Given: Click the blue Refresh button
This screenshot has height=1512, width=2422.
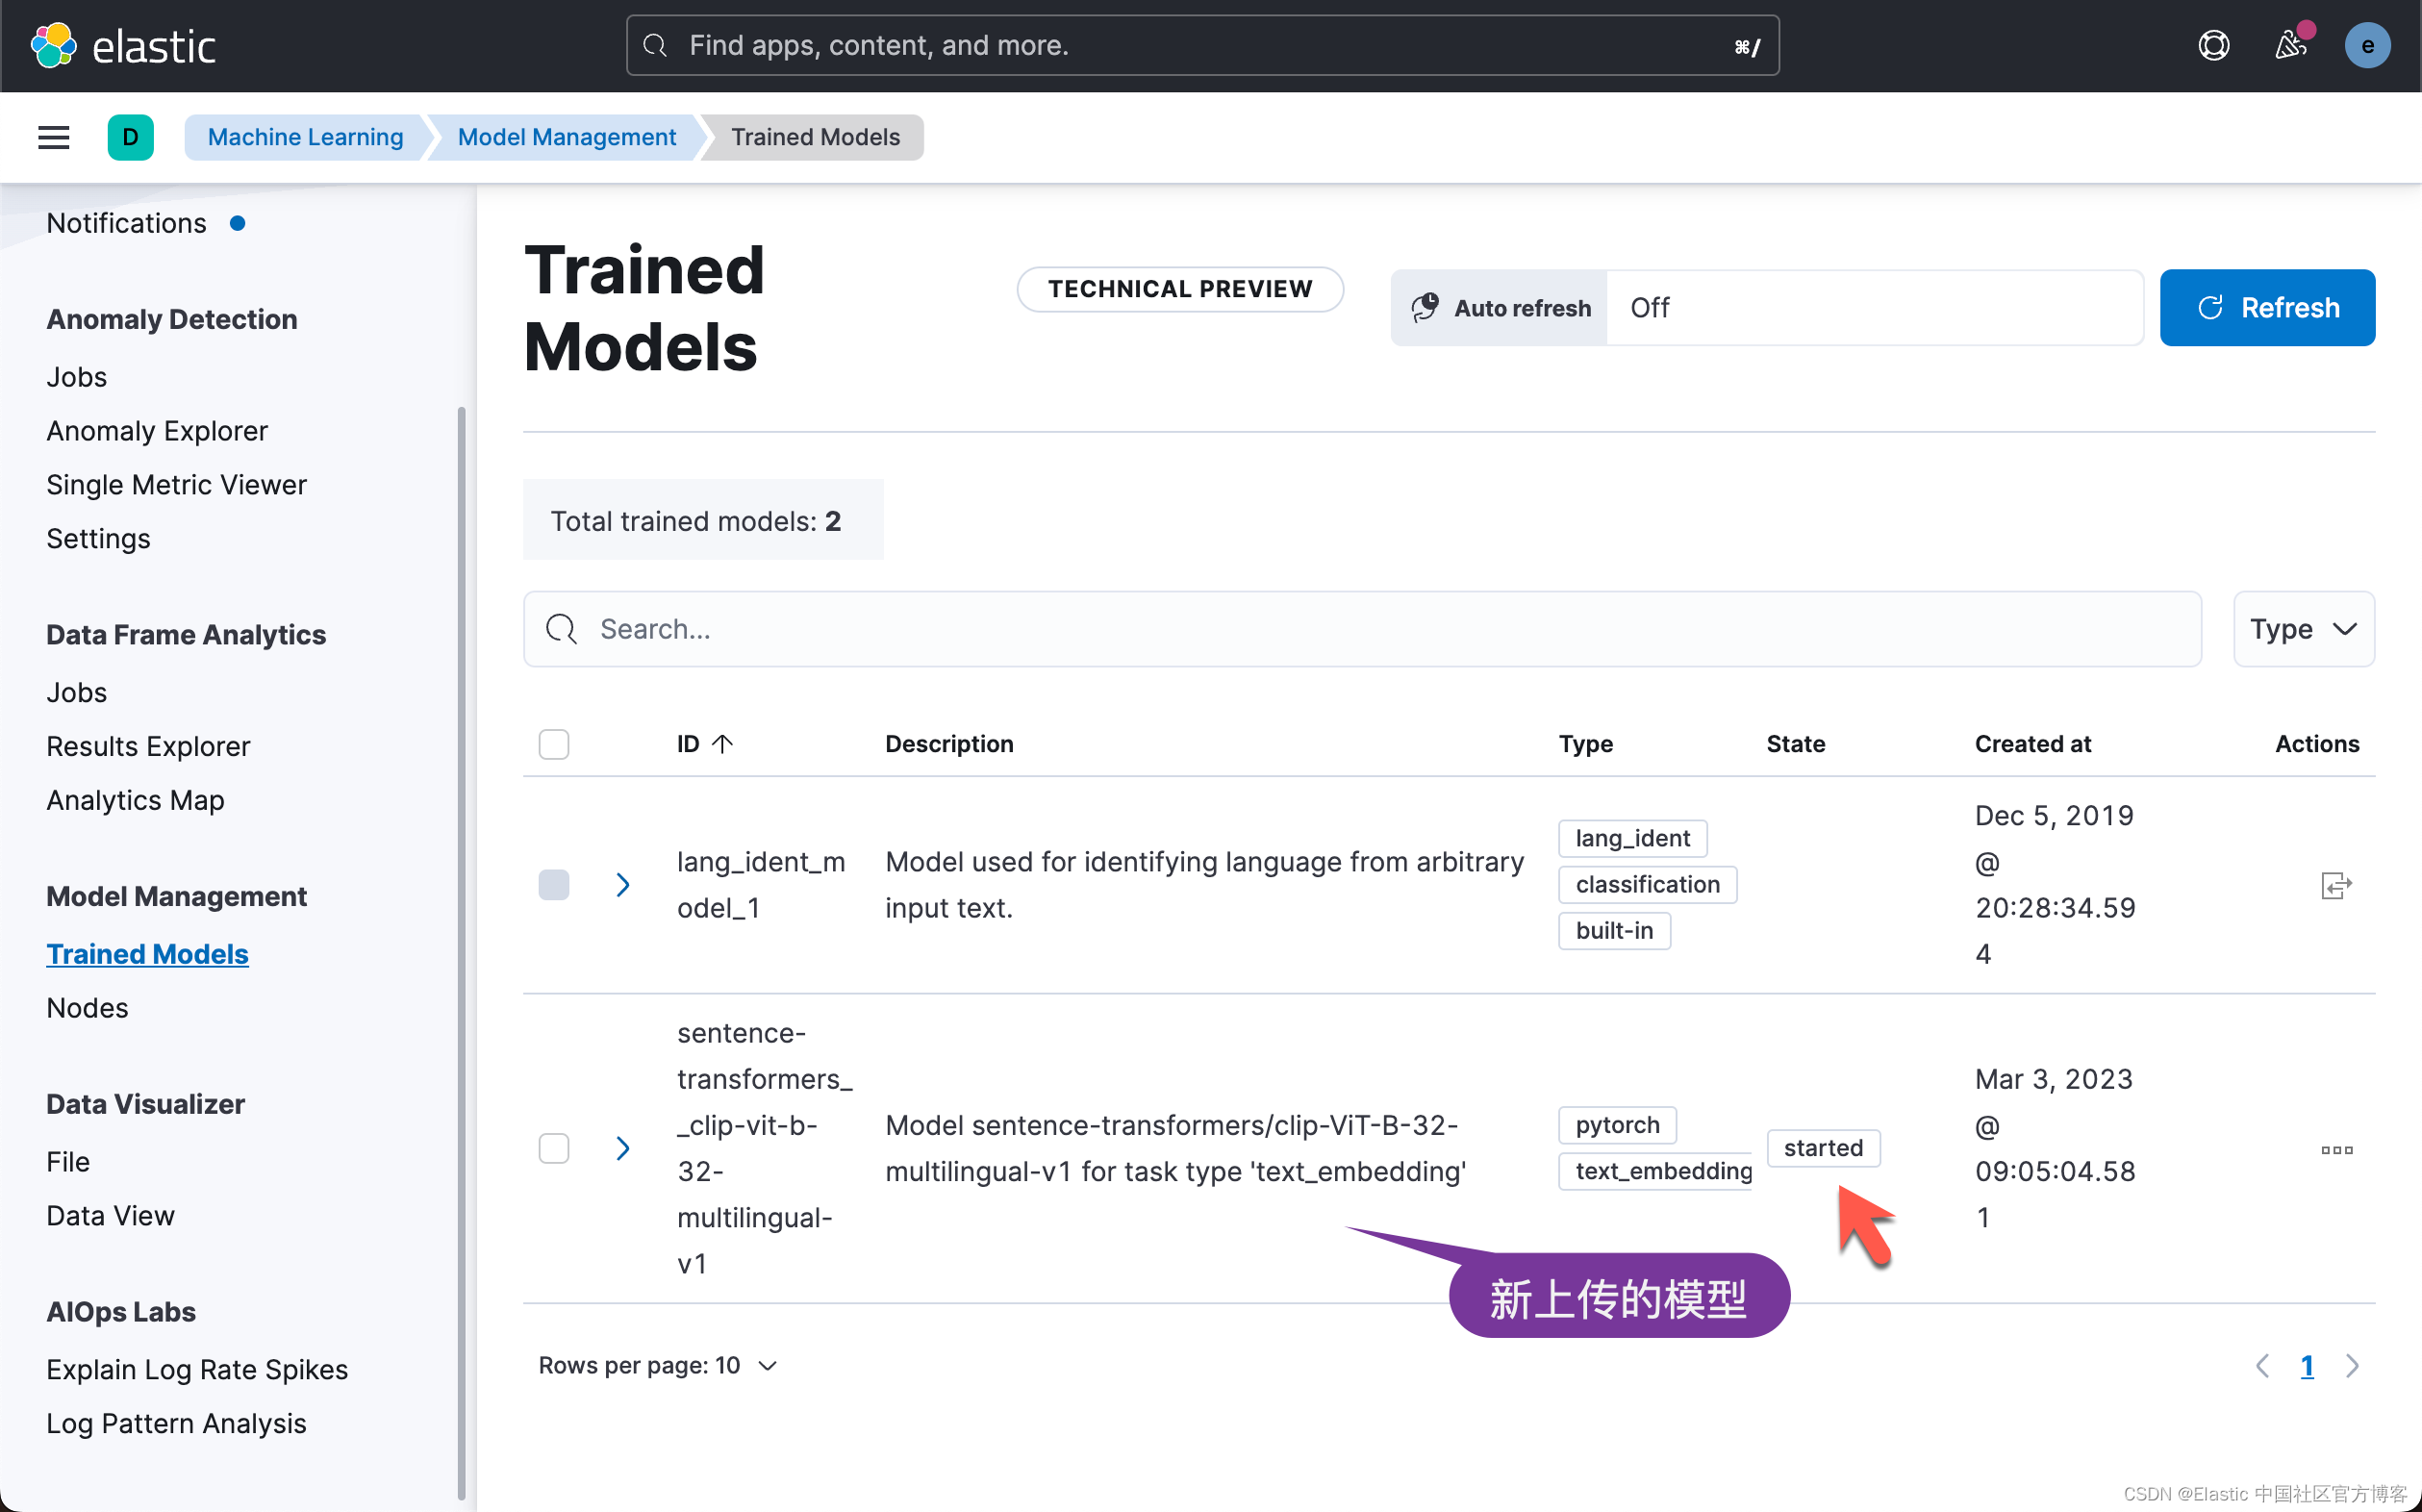Looking at the screenshot, I should click(x=2267, y=308).
